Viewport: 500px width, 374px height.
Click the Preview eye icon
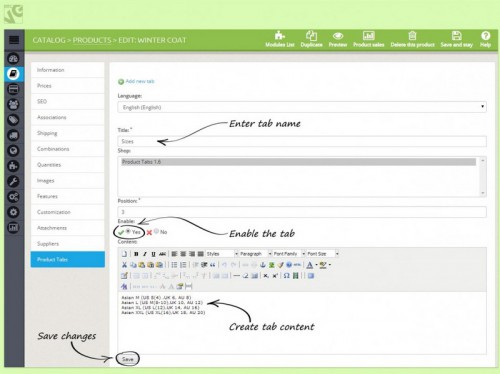click(x=338, y=36)
